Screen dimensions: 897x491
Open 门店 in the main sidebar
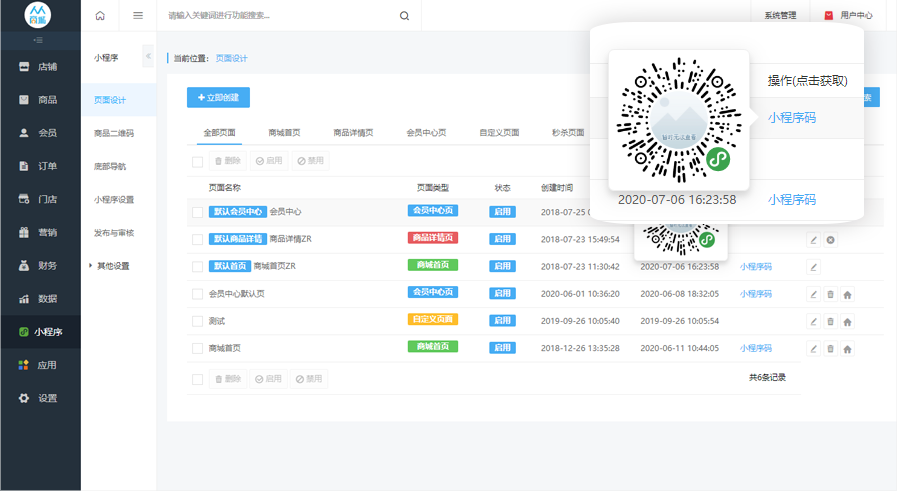pyautogui.click(x=40, y=200)
